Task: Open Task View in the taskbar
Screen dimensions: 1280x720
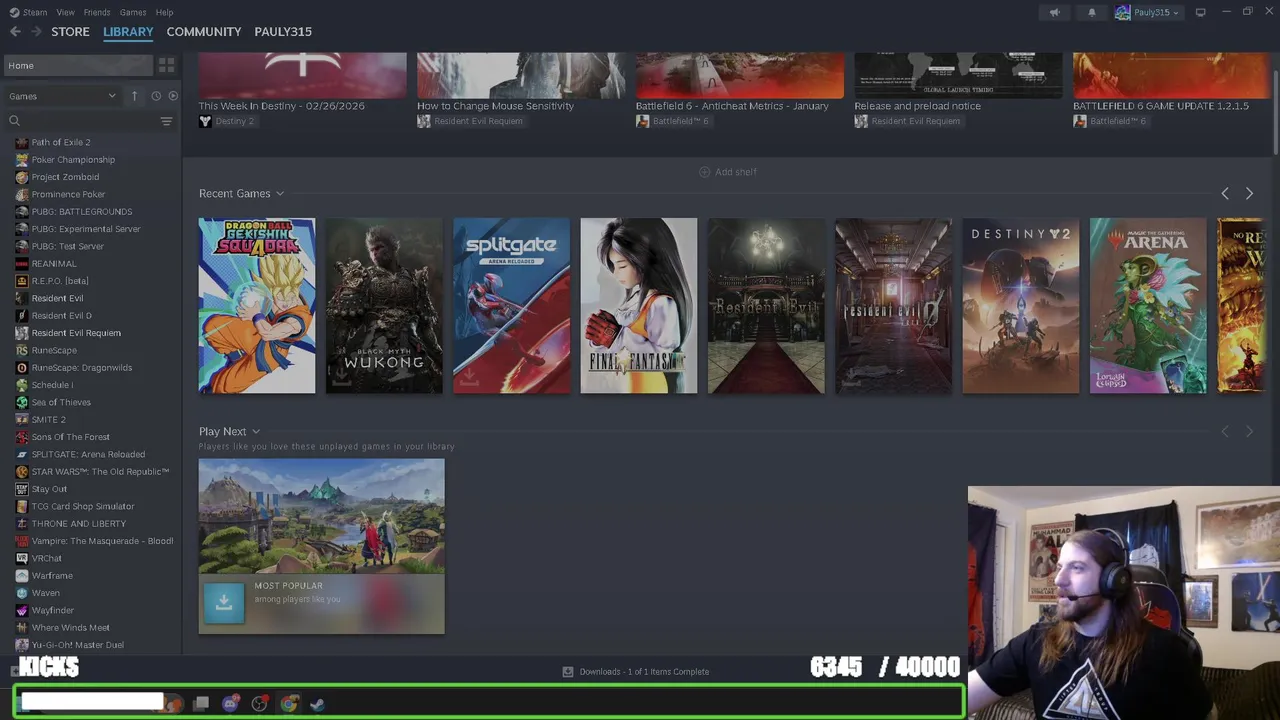Action: [201, 704]
